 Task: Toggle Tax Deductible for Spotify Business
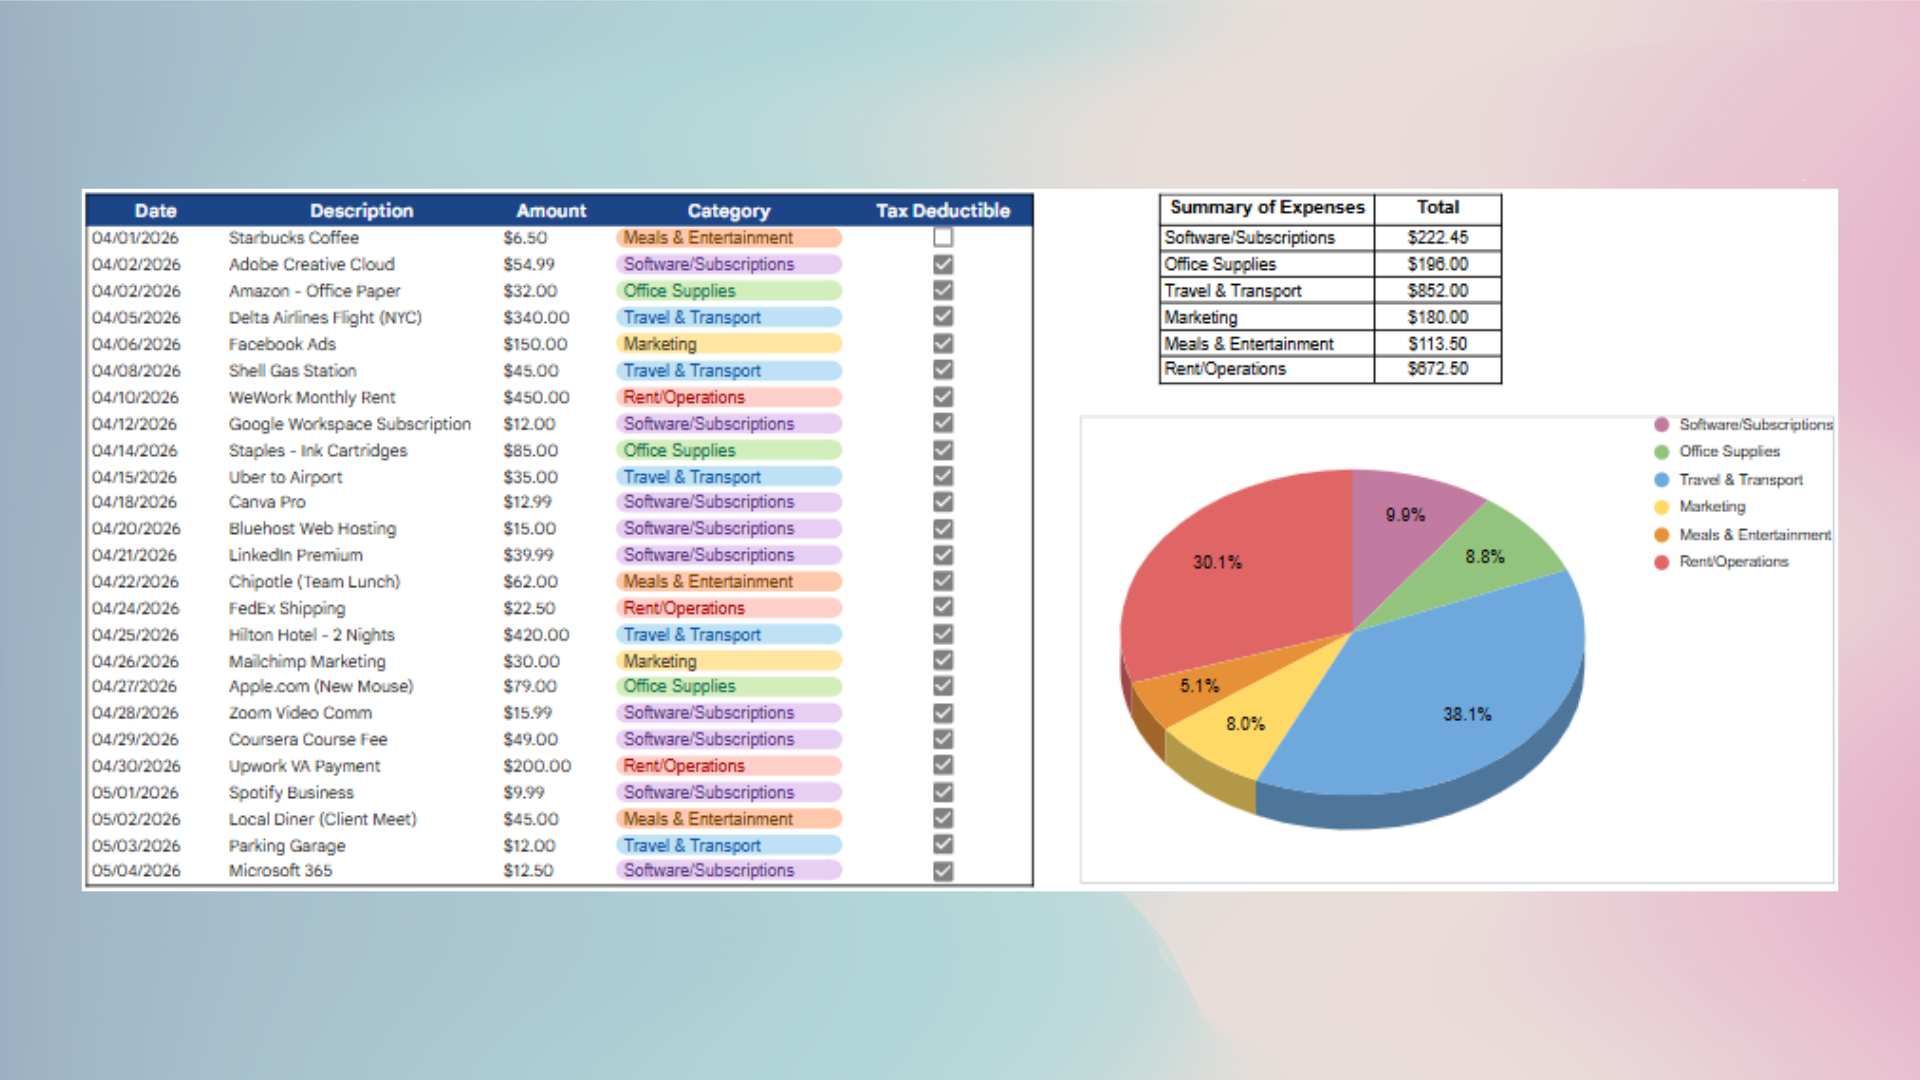[943, 792]
